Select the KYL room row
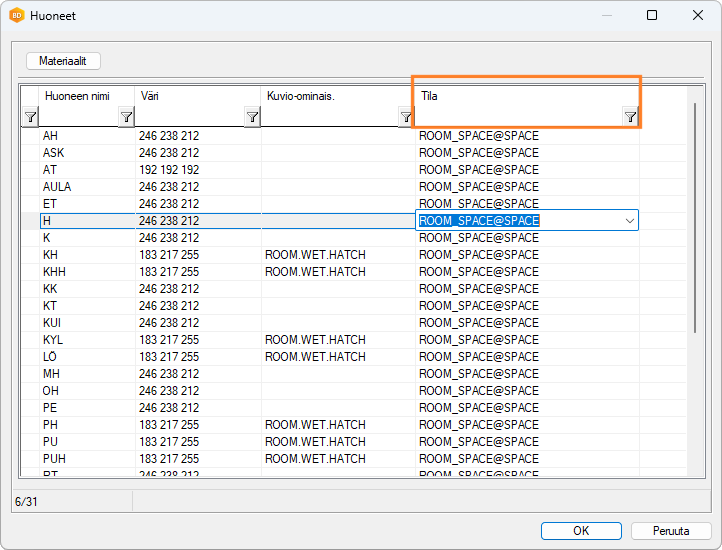 point(53,340)
